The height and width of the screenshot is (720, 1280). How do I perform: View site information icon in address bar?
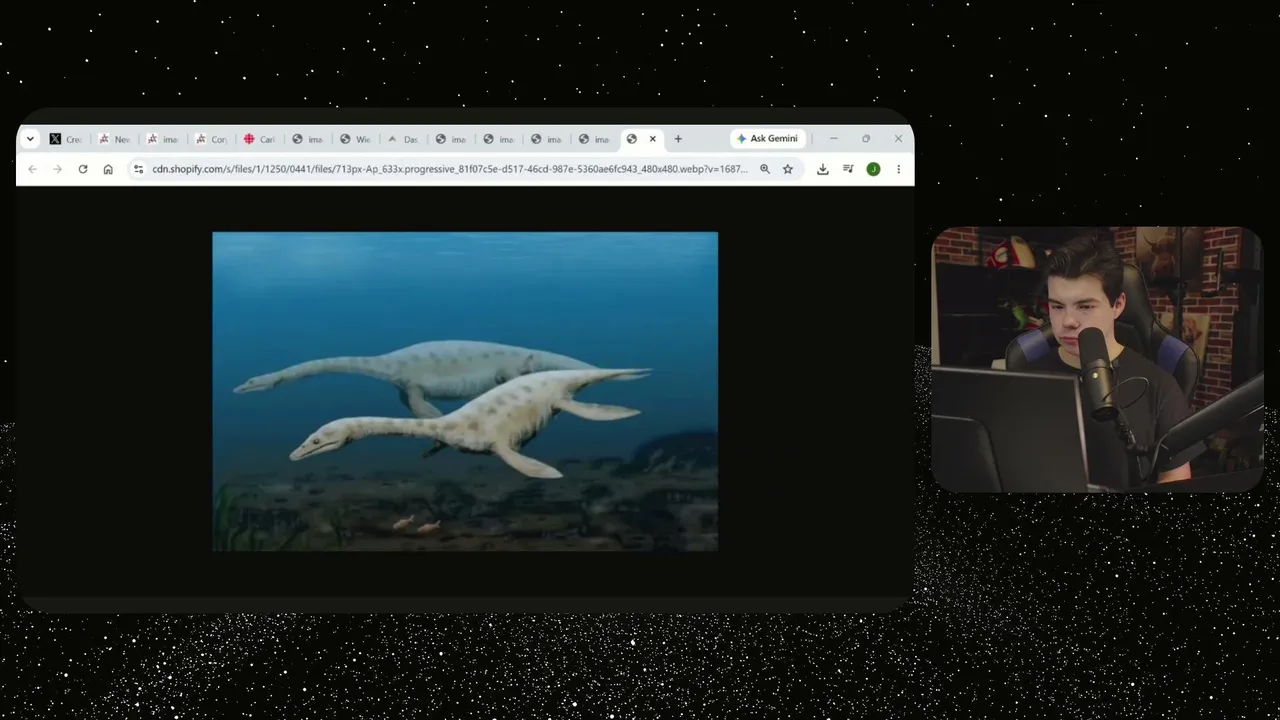[139, 169]
